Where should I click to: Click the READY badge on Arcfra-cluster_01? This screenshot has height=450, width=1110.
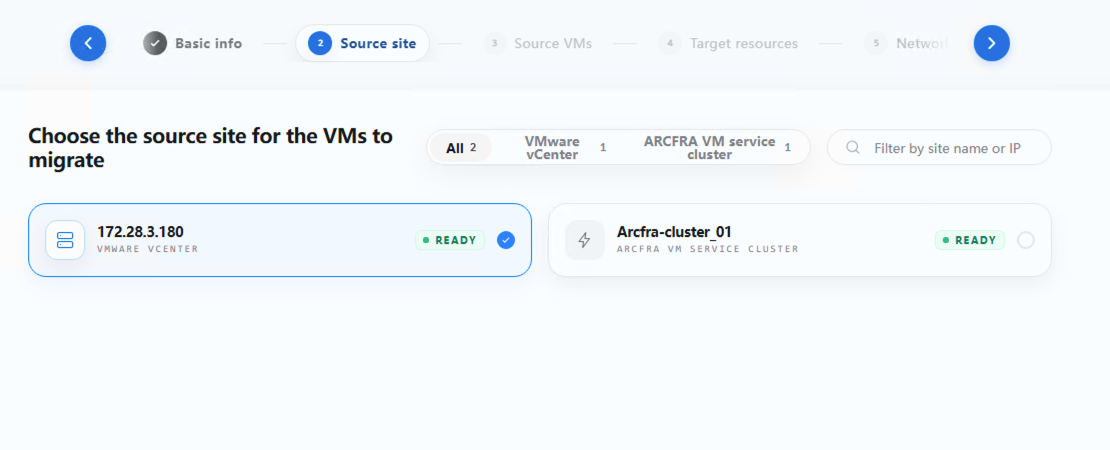coord(970,240)
